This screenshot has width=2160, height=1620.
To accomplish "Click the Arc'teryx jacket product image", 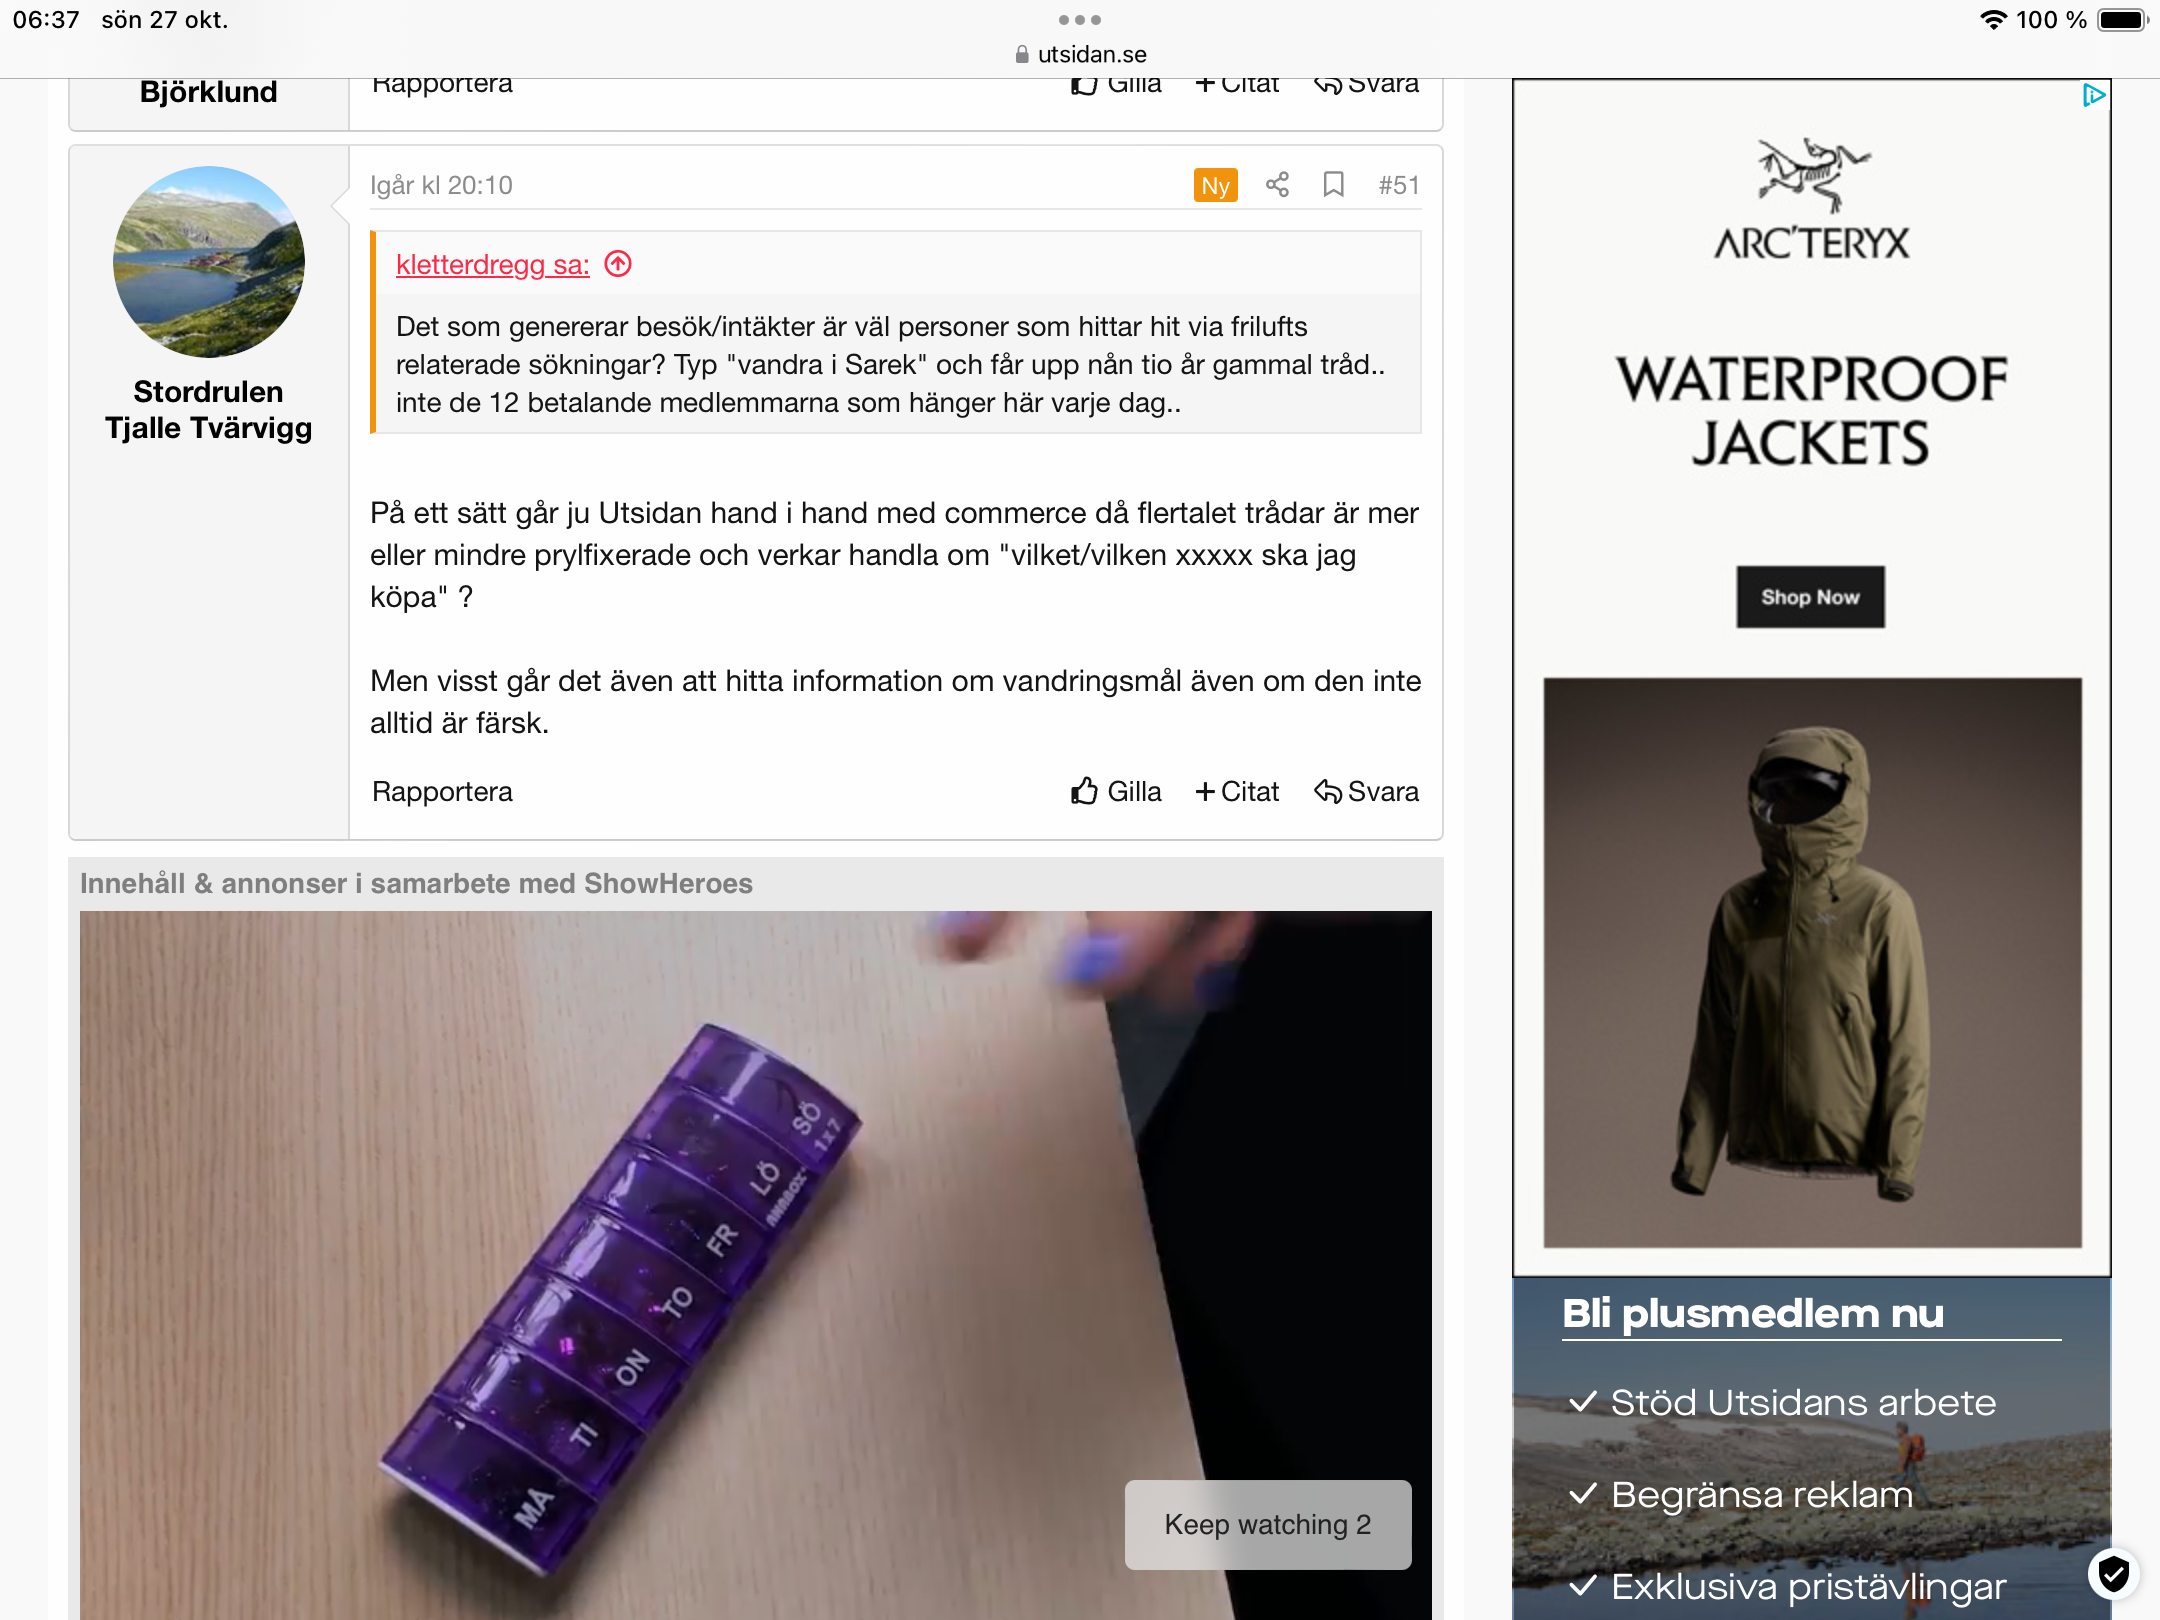I will (1812, 962).
